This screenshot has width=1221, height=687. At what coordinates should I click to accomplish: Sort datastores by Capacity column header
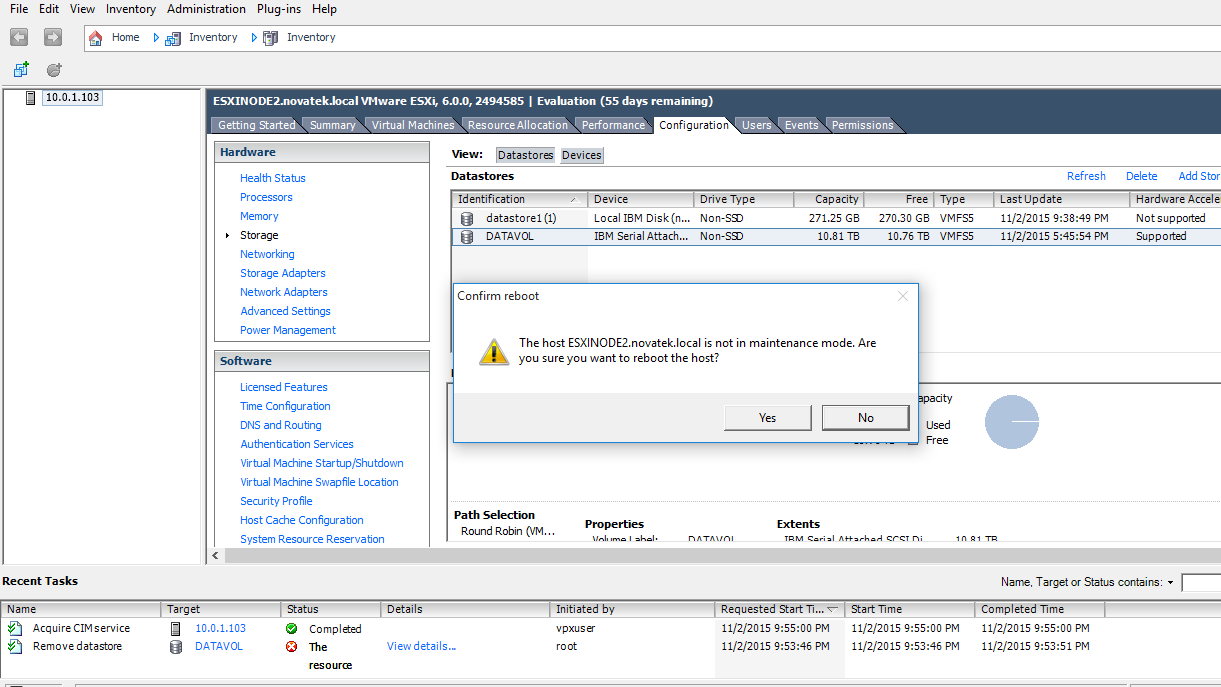tap(828, 199)
